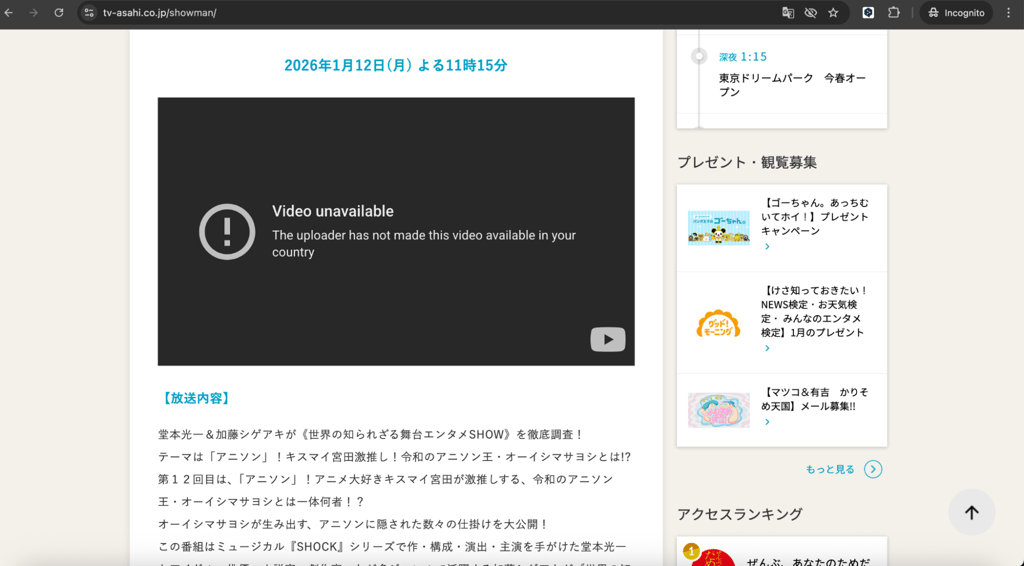This screenshot has width=1024, height=566.
Task: Open ゴーちゃん。あっちむいてホイ！プレゼントキャンペーン link
Action: 815,217
